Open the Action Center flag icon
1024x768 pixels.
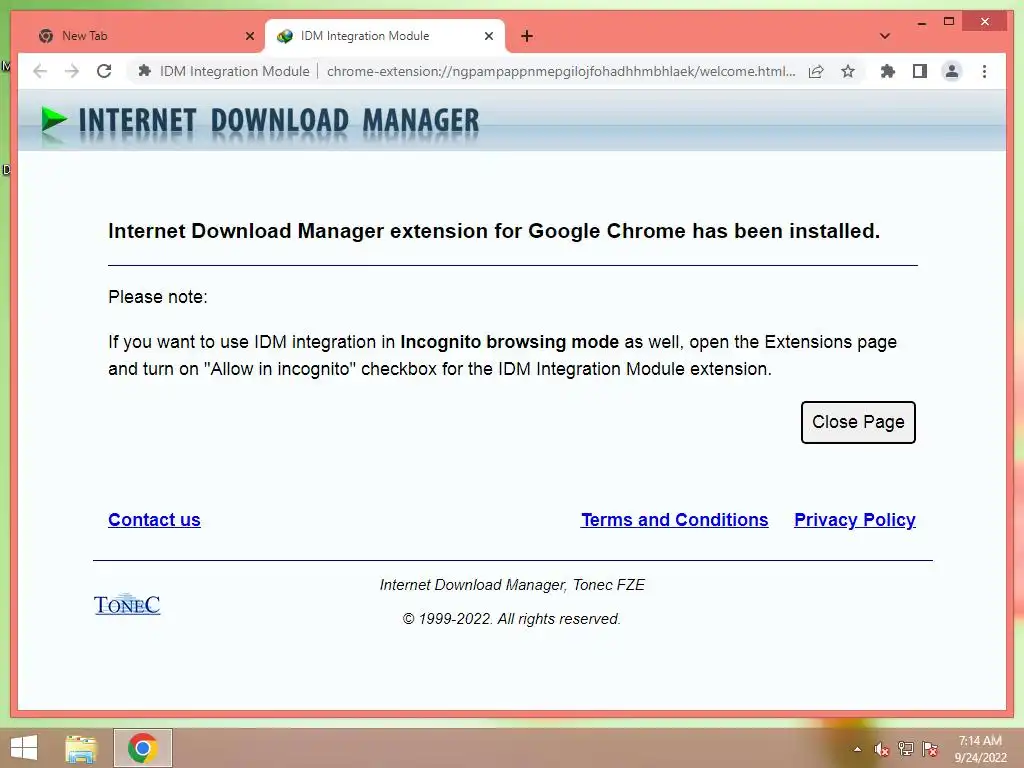click(x=930, y=749)
